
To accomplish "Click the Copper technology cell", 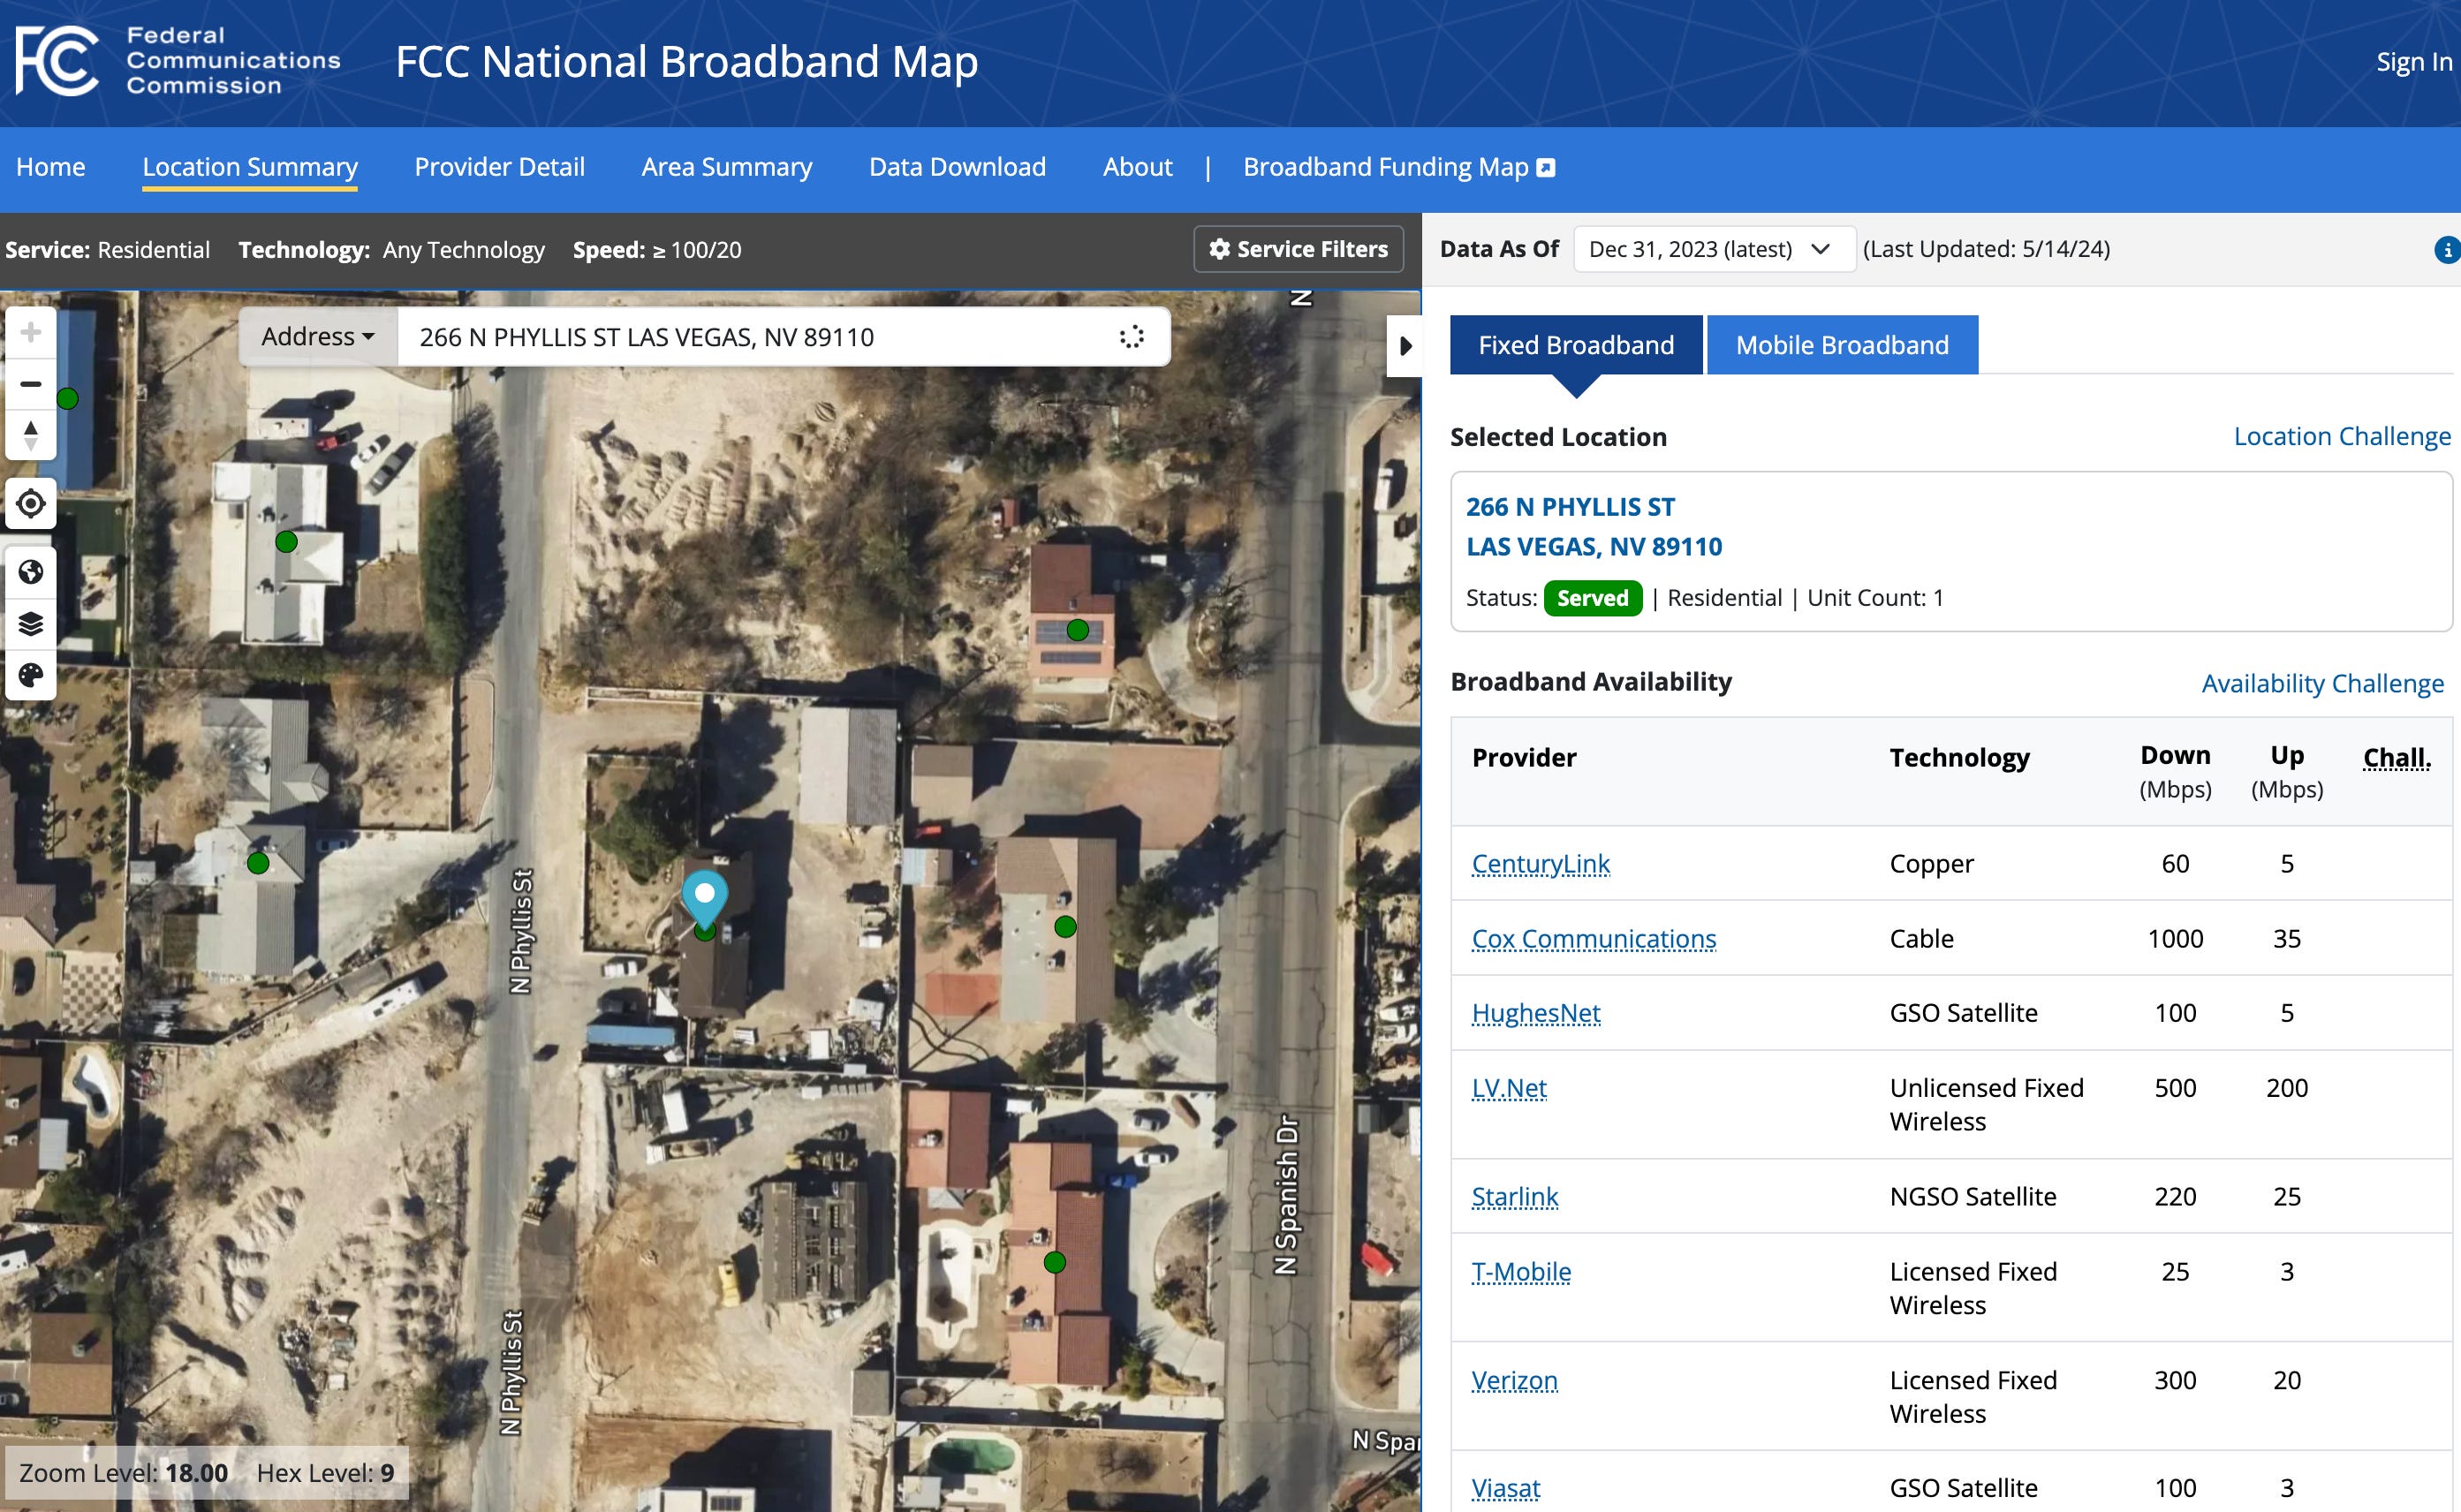I will click(x=1931, y=863).
